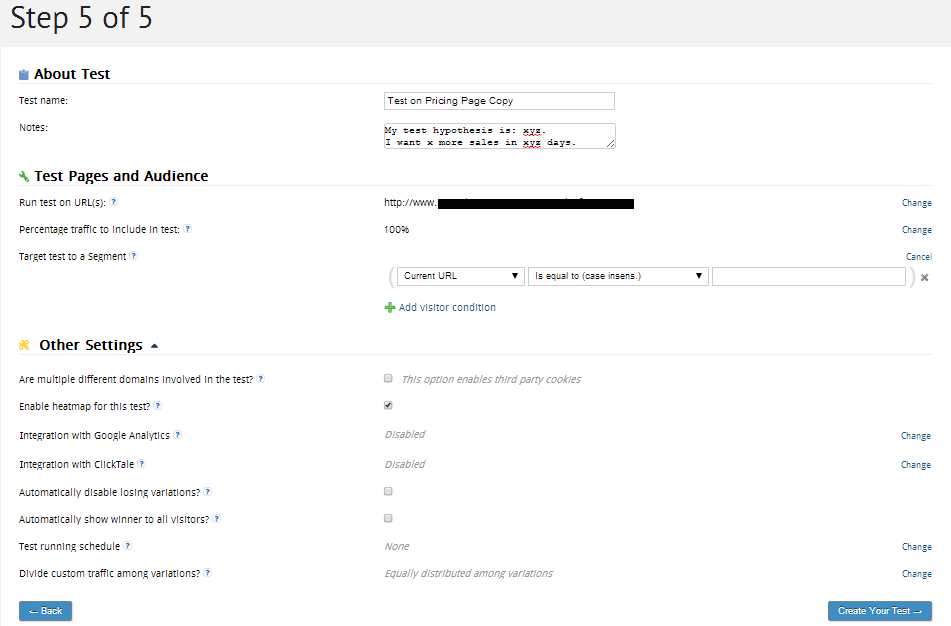Screen dimensions: 951x626
Task: Open the Is equal to (case insens.) dropdown
Action: (618, 276)
